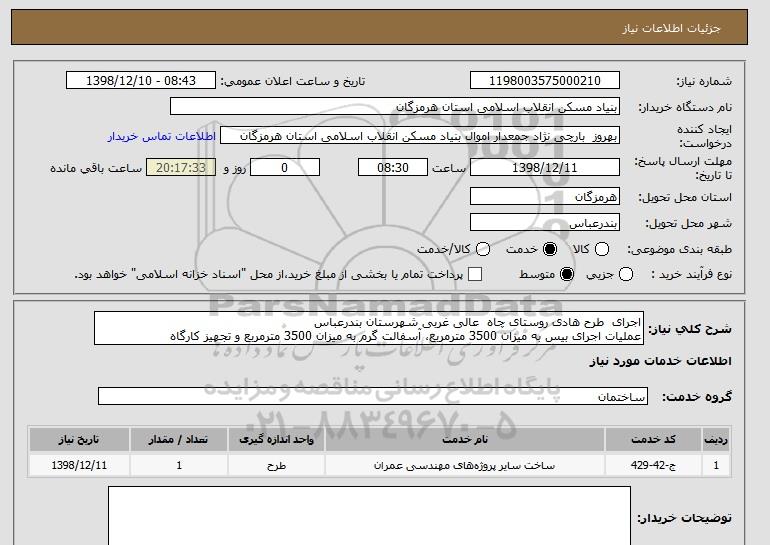Click the ردیف column header
The height and width of the screenshot is (545, 770).
coord(716,439)
